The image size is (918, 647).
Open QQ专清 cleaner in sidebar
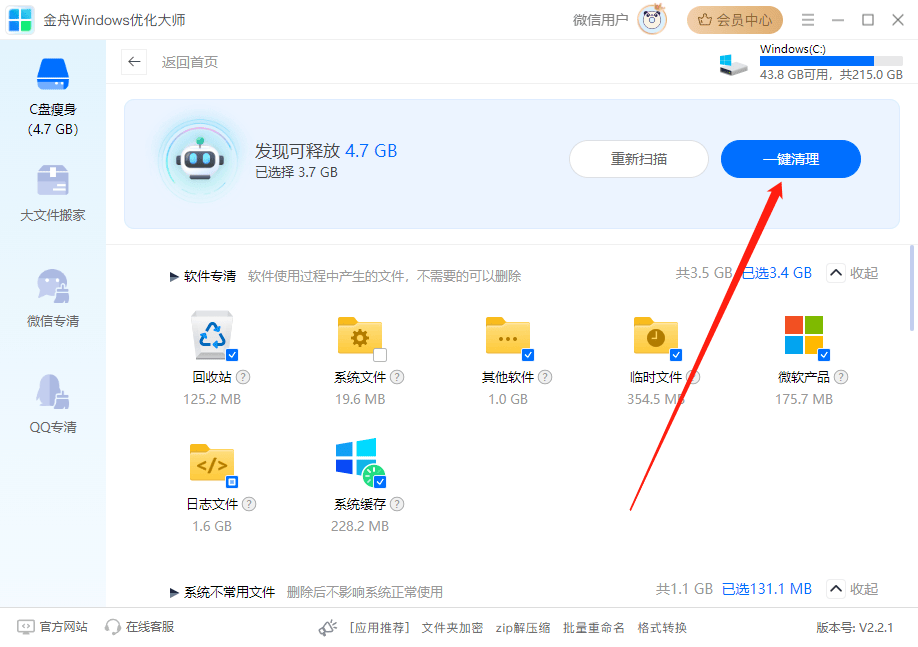(x=53, y=404)
